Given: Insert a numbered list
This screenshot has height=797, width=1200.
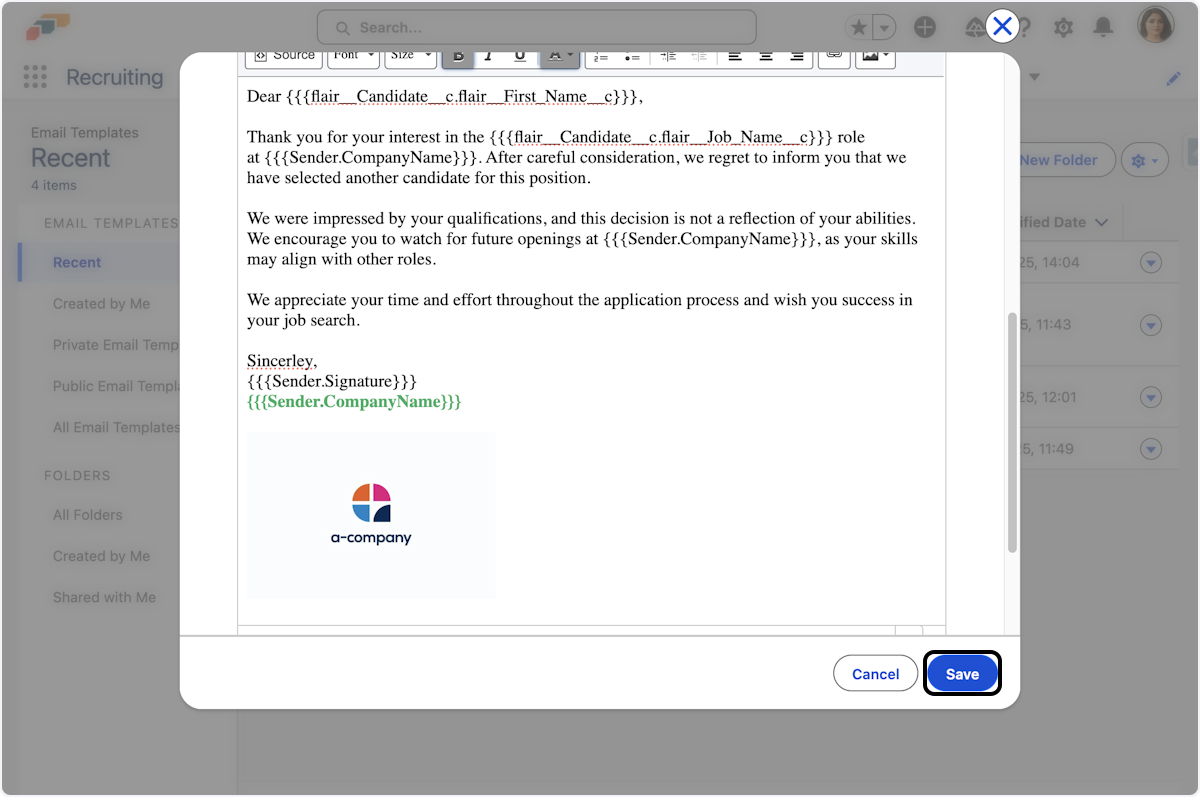Looking at the screenshot, I should [x=601, y=57].
